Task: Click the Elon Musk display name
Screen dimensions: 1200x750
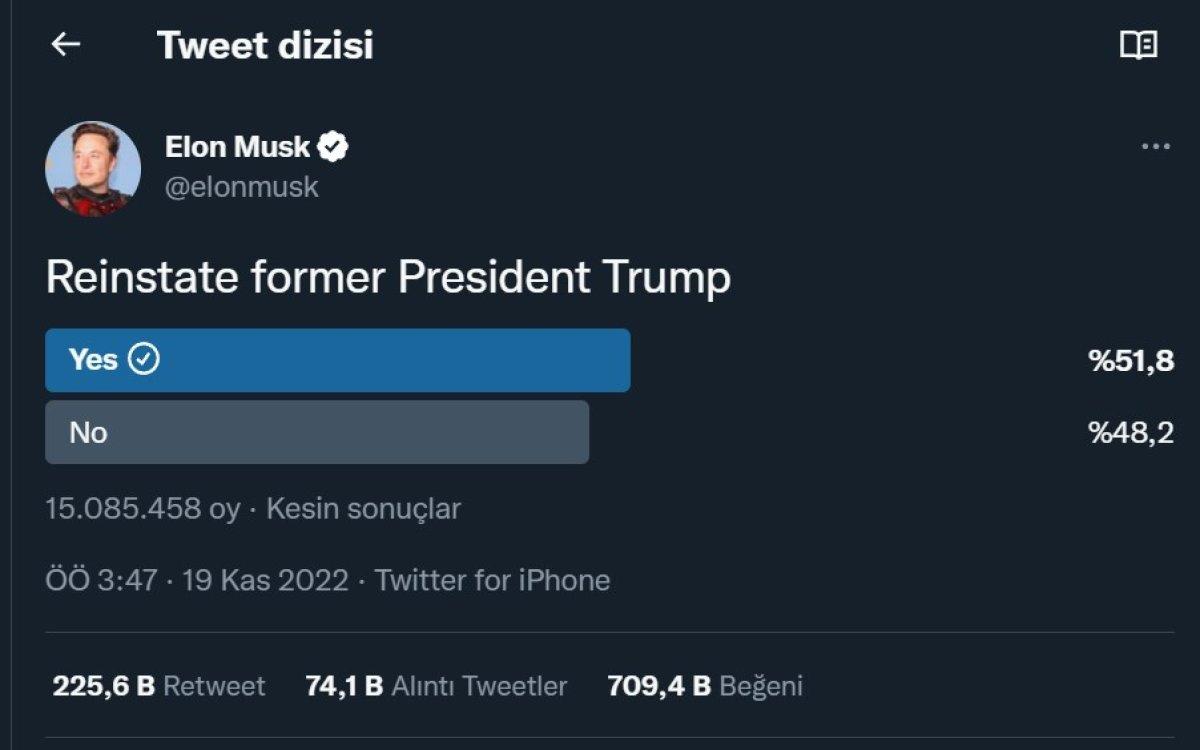Action: coord(237,146)
